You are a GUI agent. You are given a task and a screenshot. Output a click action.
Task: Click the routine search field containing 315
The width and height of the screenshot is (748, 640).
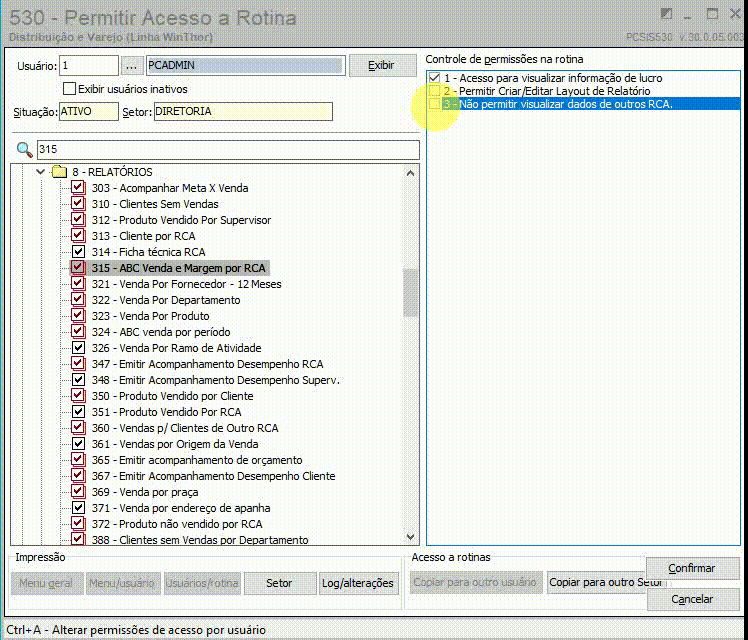[x=228, y=149]
